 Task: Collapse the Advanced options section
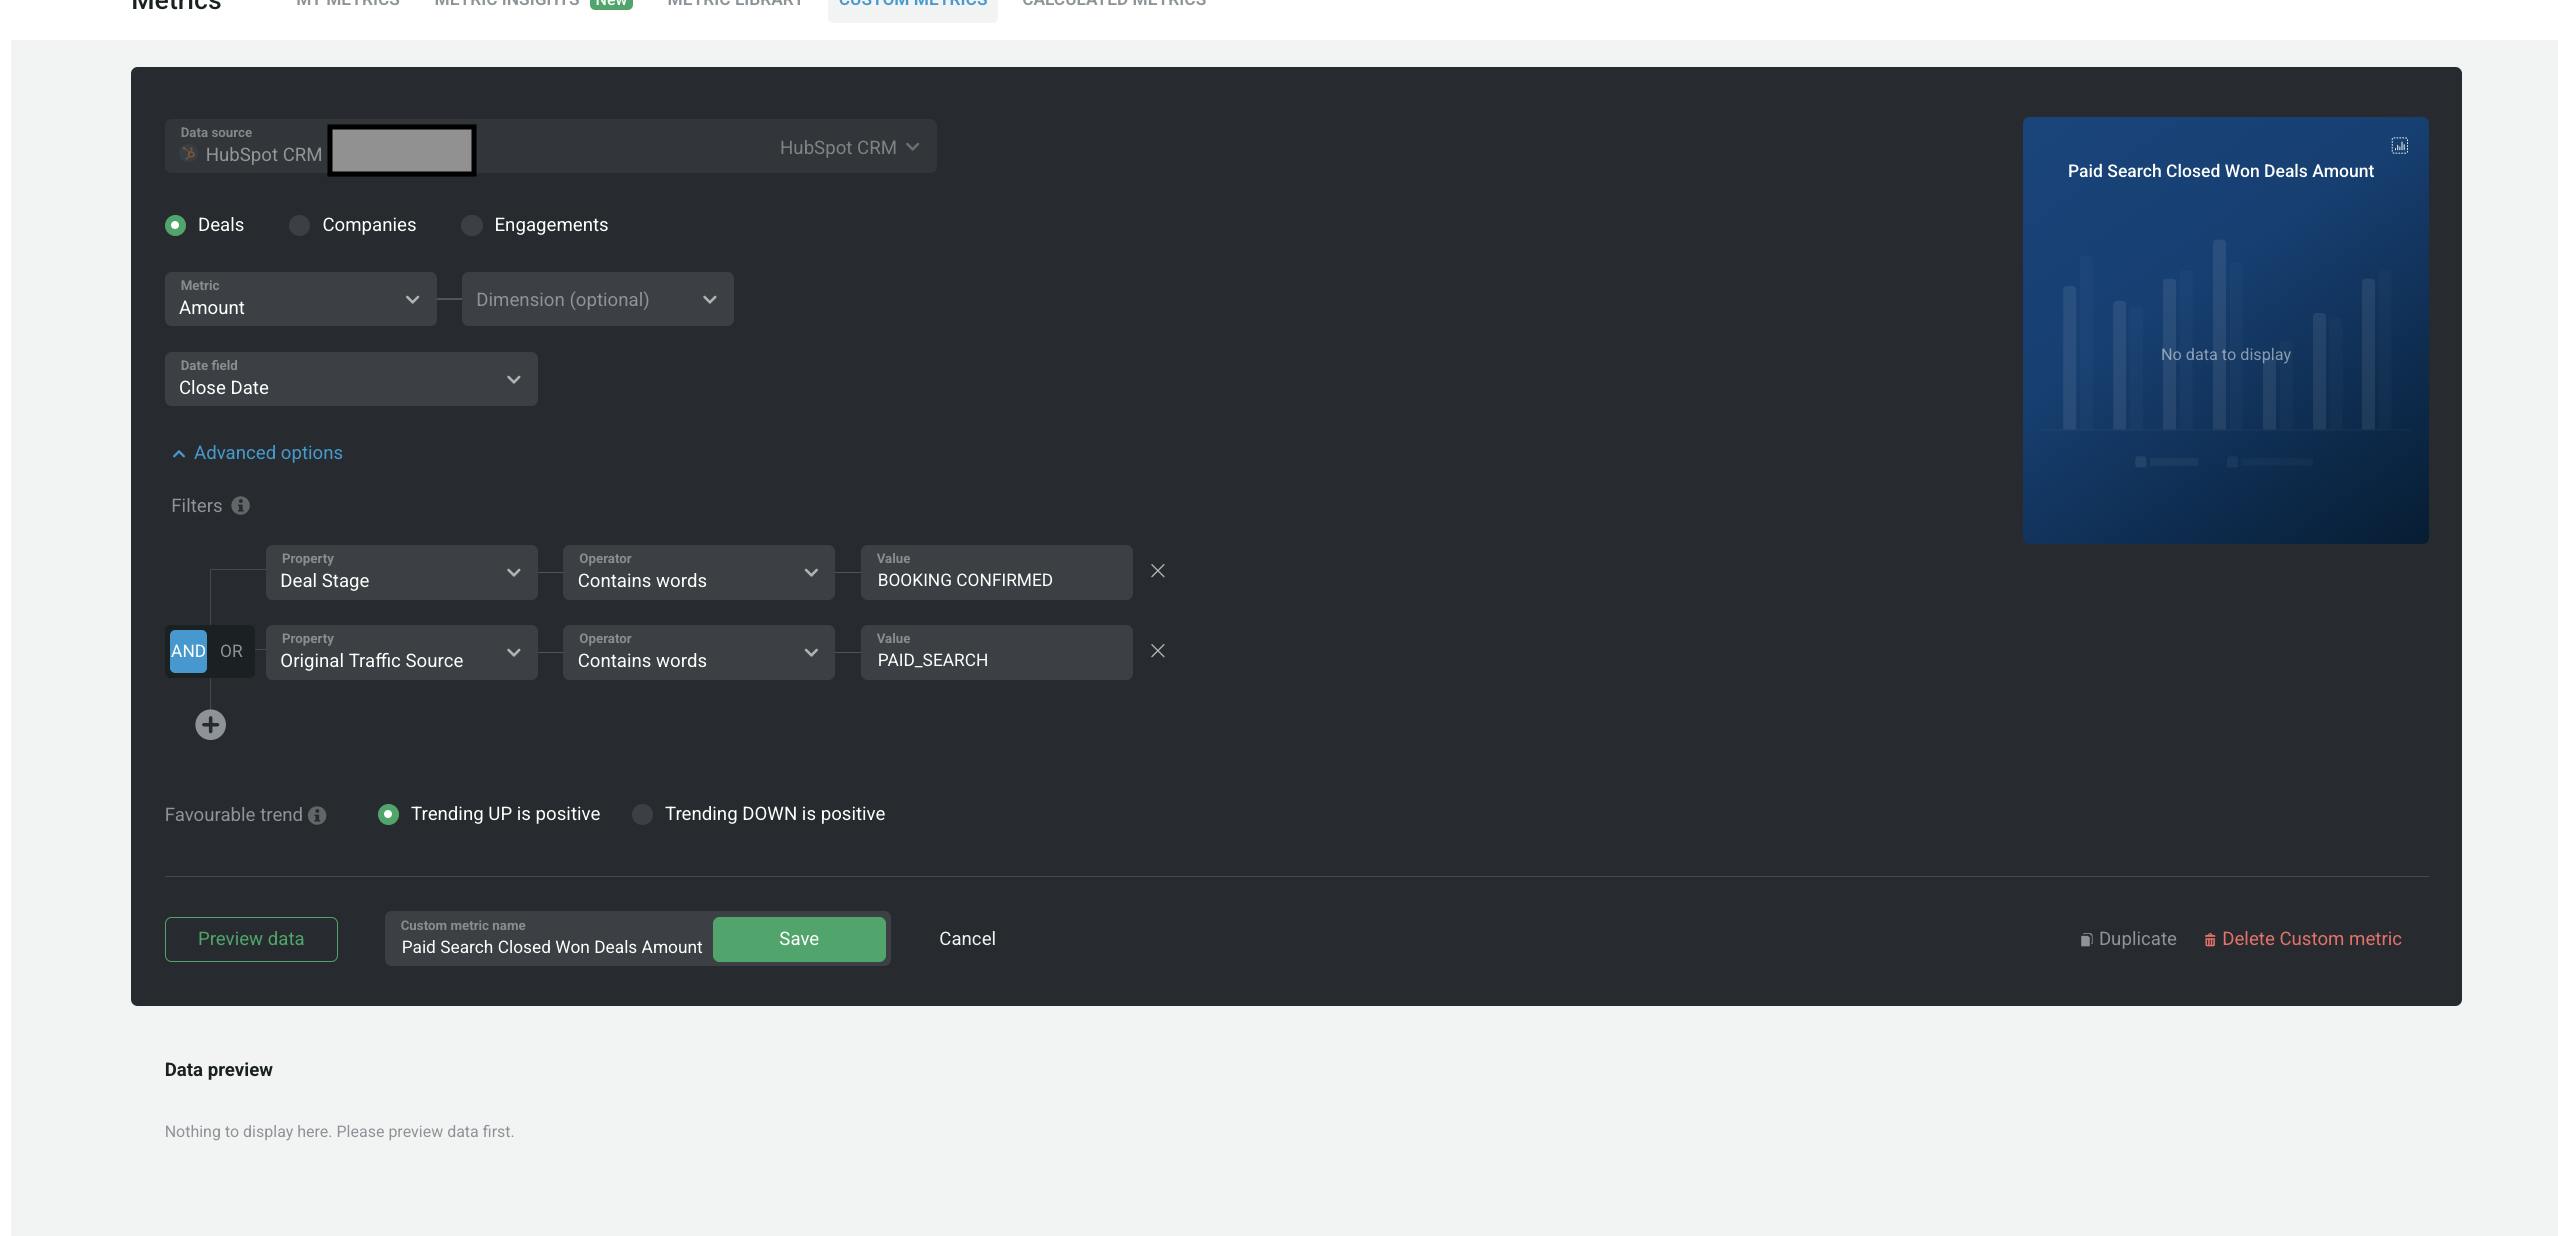(257, 453)
